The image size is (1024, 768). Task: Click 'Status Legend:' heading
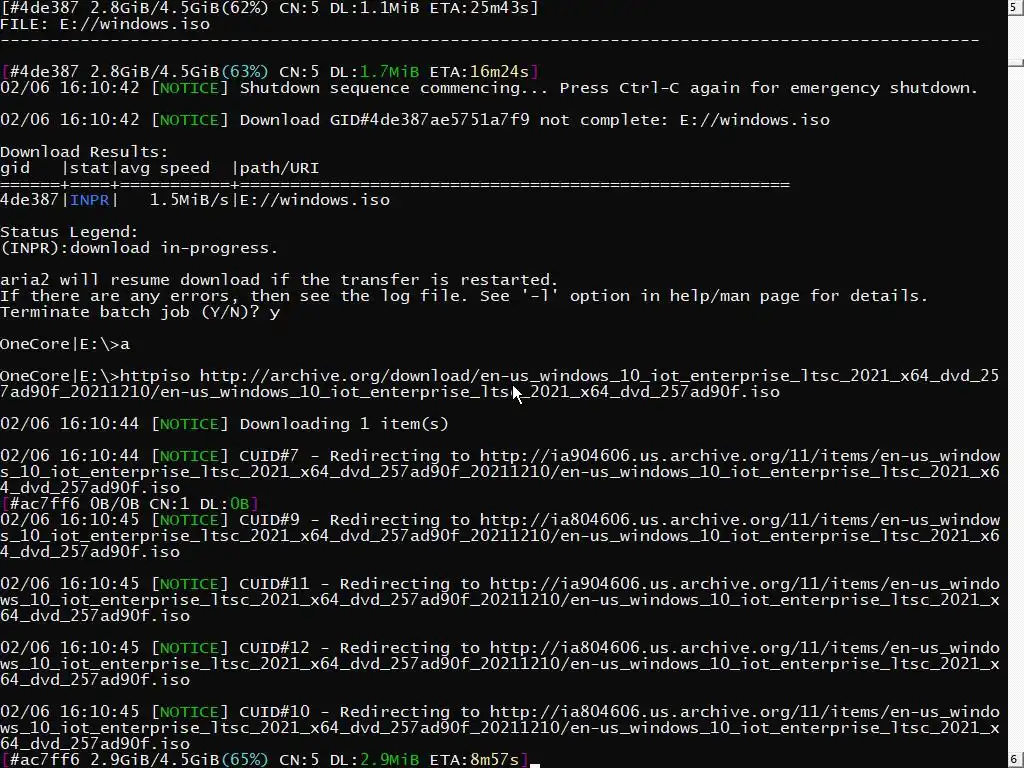pos(69,232)
